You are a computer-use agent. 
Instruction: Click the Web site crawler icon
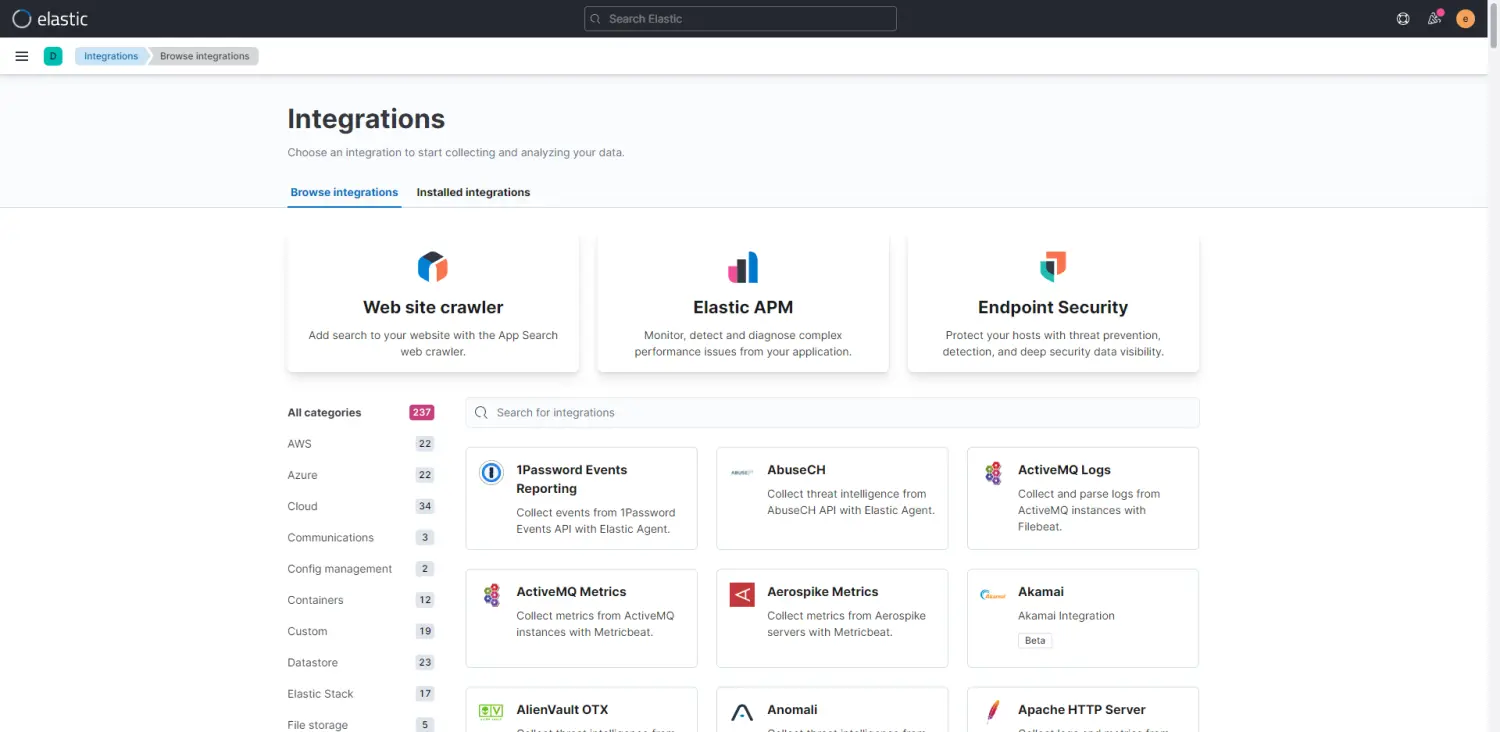point(433,267)
